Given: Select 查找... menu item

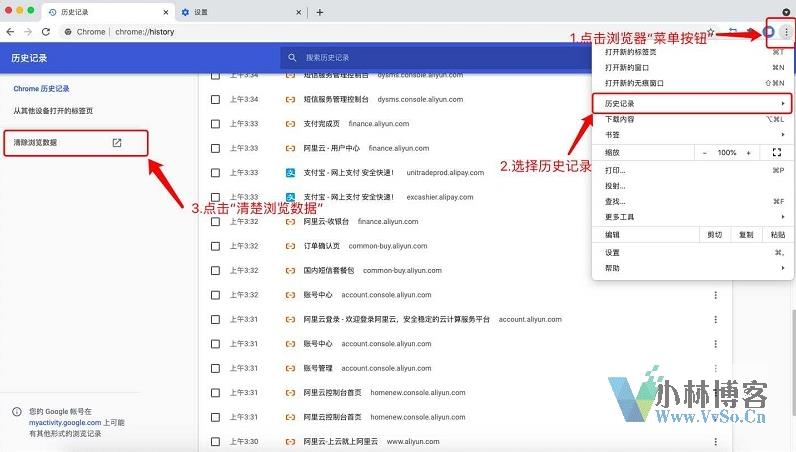Looking at the screenshot, I should (x=693, y=202).
